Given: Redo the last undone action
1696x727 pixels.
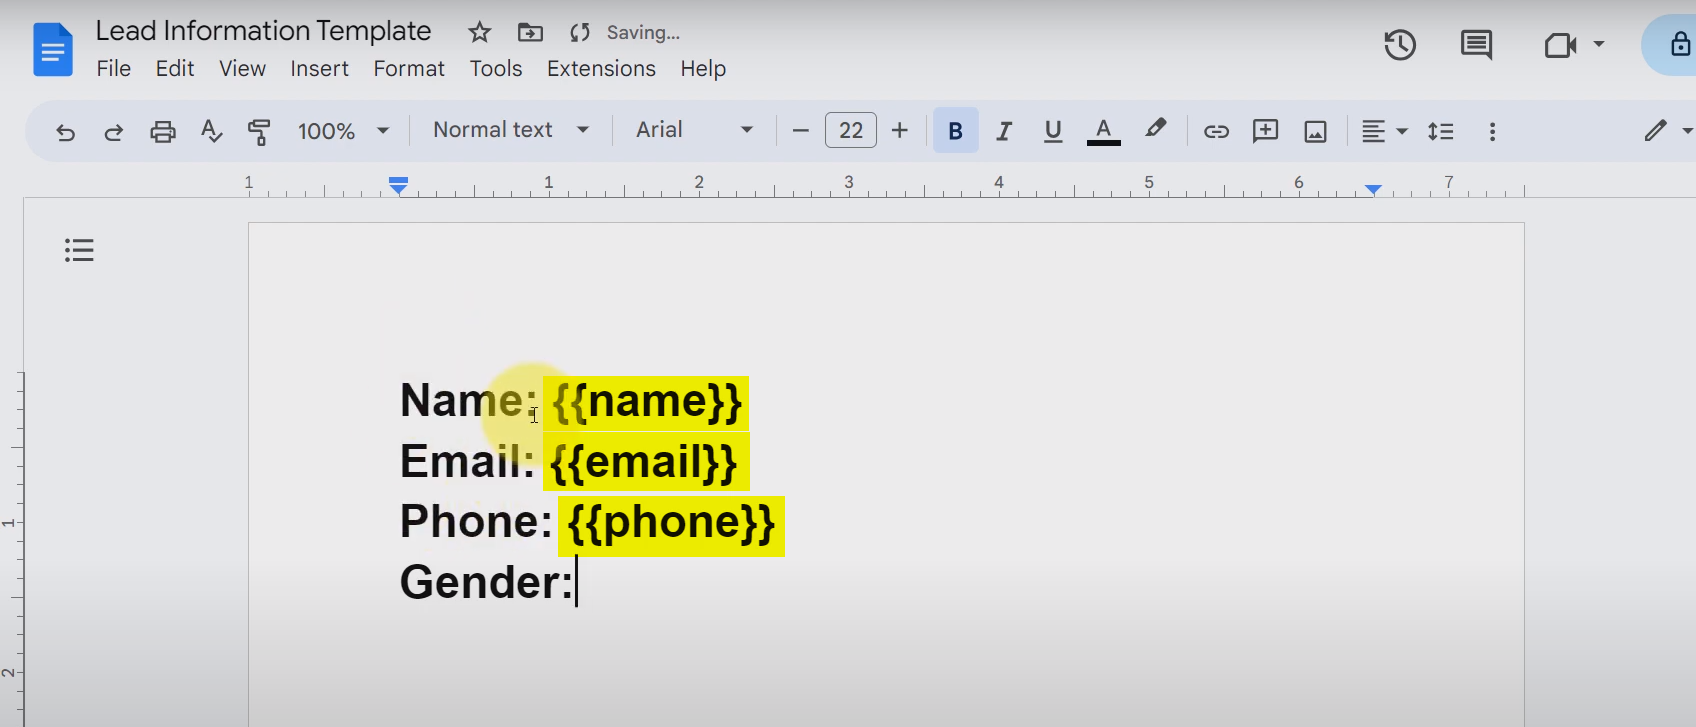Looking at the screenshot, I should pos(113,131).
